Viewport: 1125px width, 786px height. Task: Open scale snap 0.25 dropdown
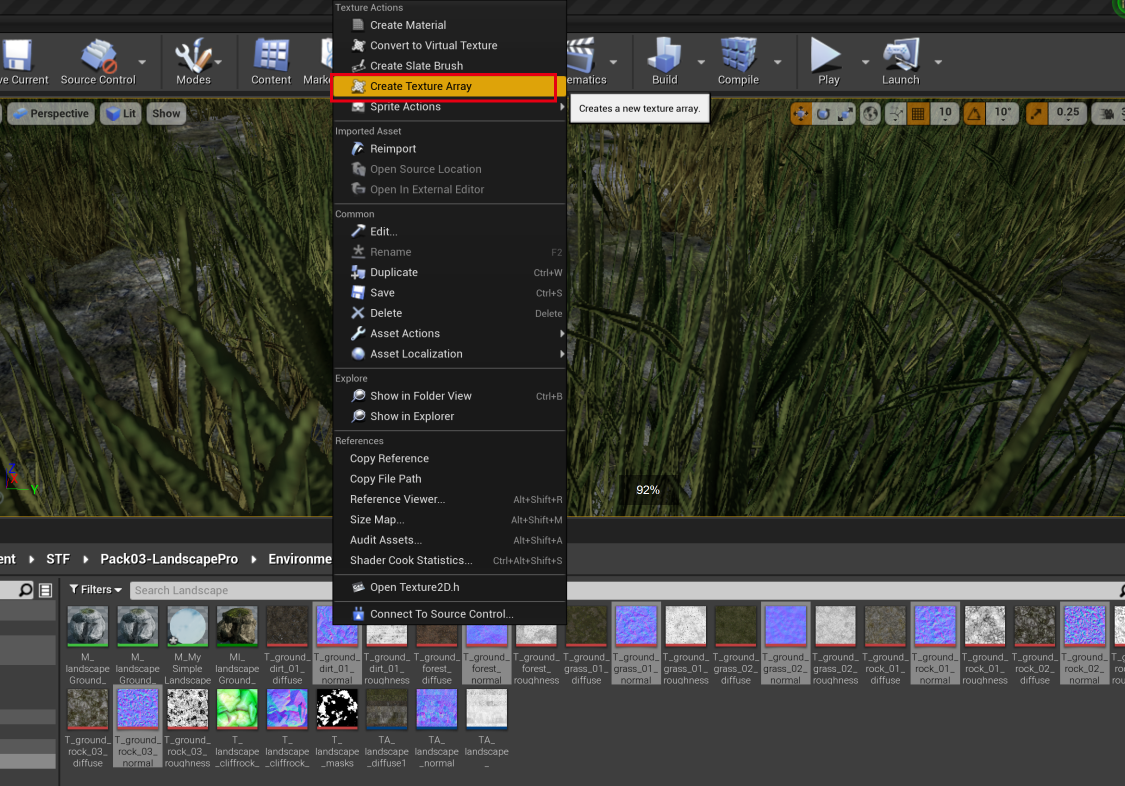pyautogui.click(x=1068, y=113)
